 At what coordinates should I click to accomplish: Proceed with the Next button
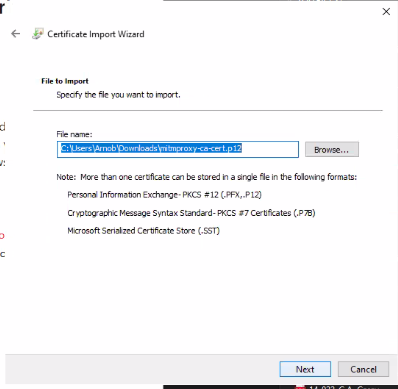305,369
